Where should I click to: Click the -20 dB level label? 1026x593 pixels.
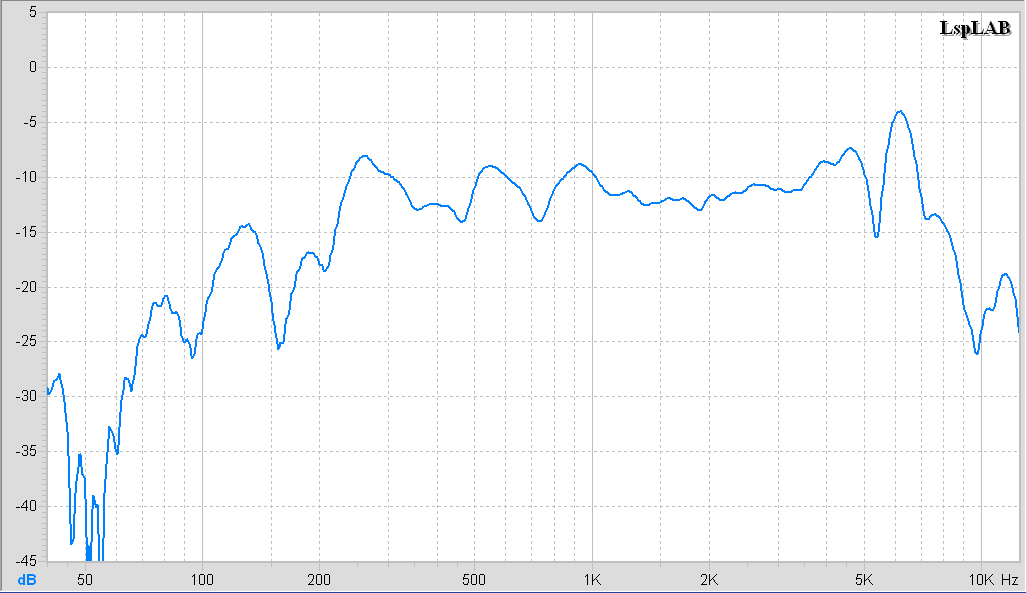click(26, 287)
